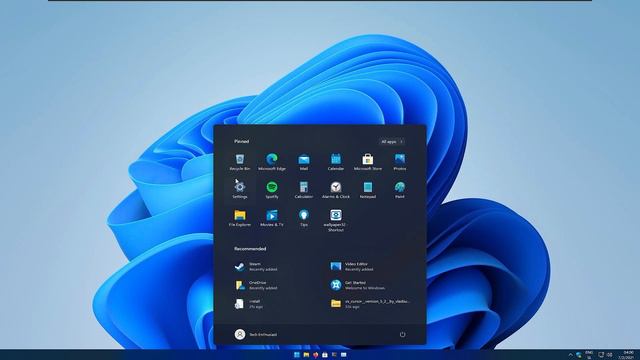640x360 pixels.
Task: Open the power options button
Action: pos(402,334)
